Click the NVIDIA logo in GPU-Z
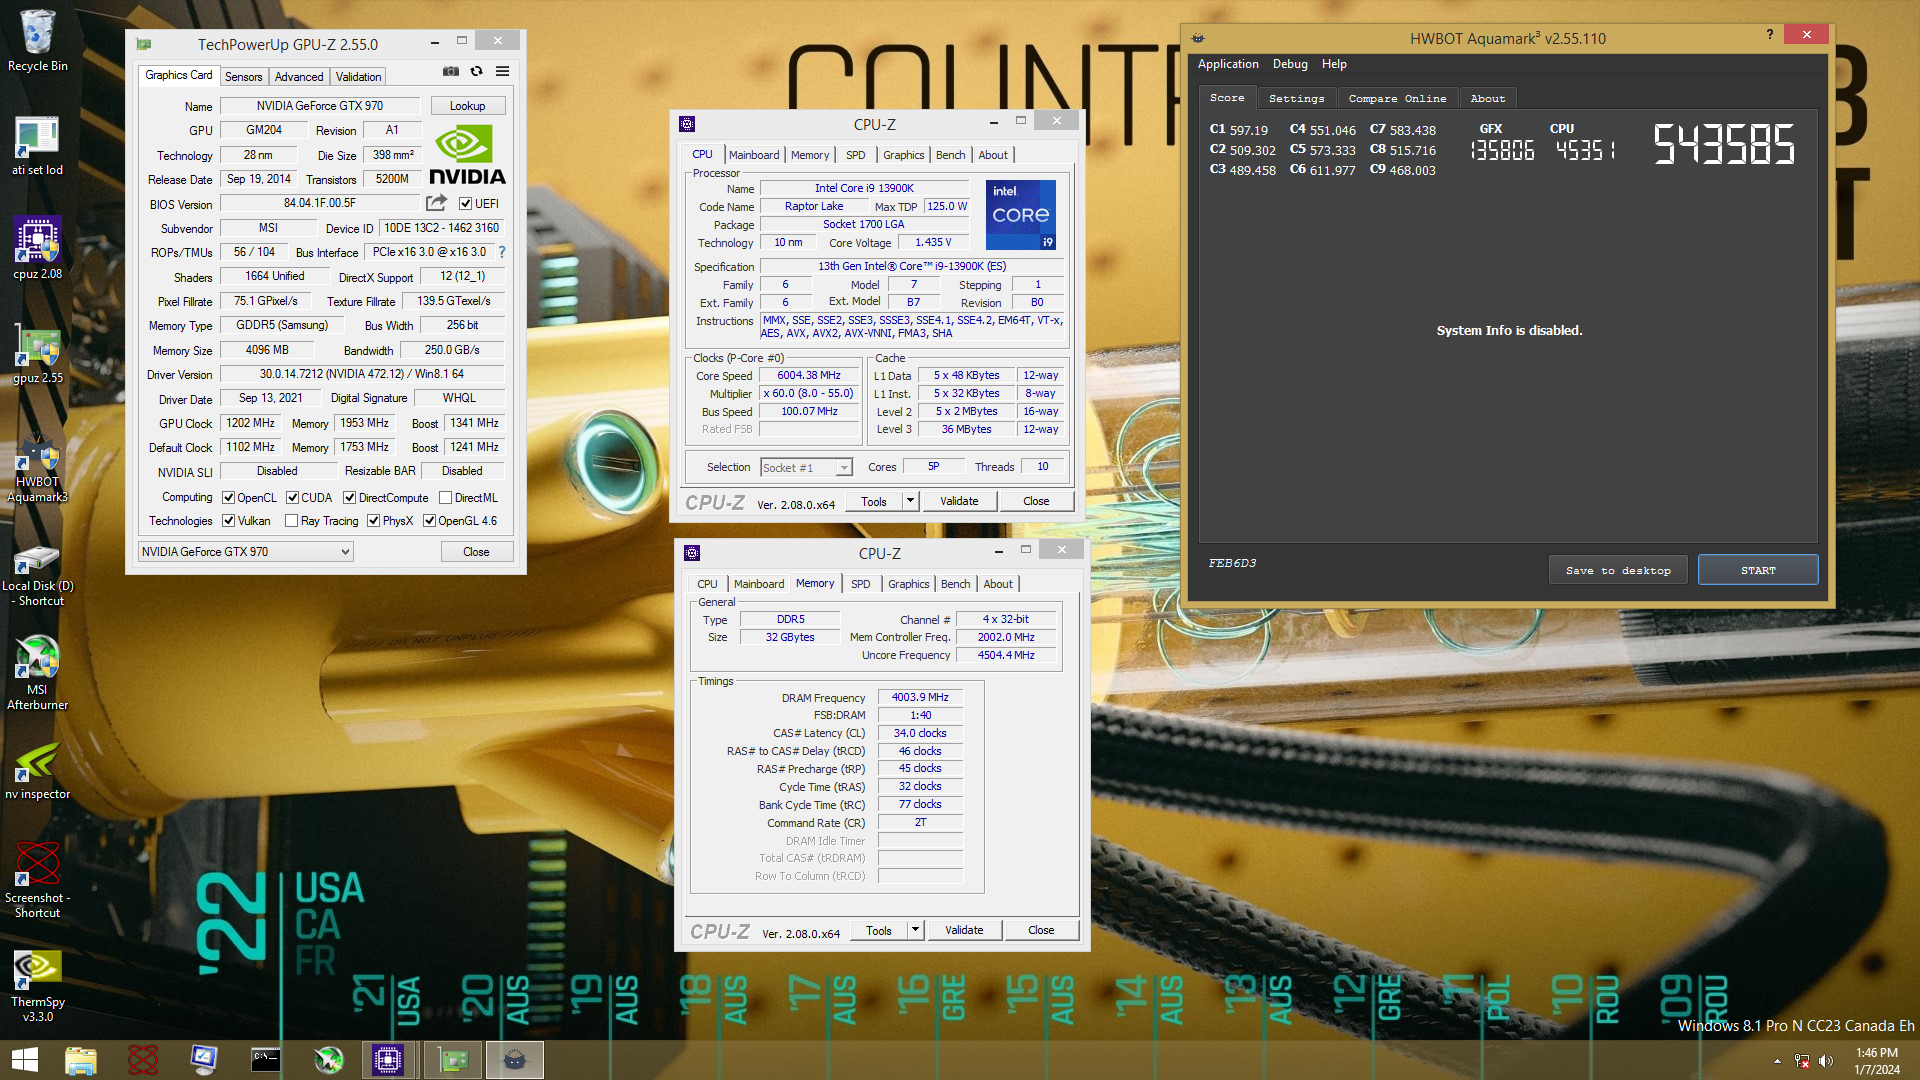The height and width of the screenshot is (1080, 1920). [466, 155]
